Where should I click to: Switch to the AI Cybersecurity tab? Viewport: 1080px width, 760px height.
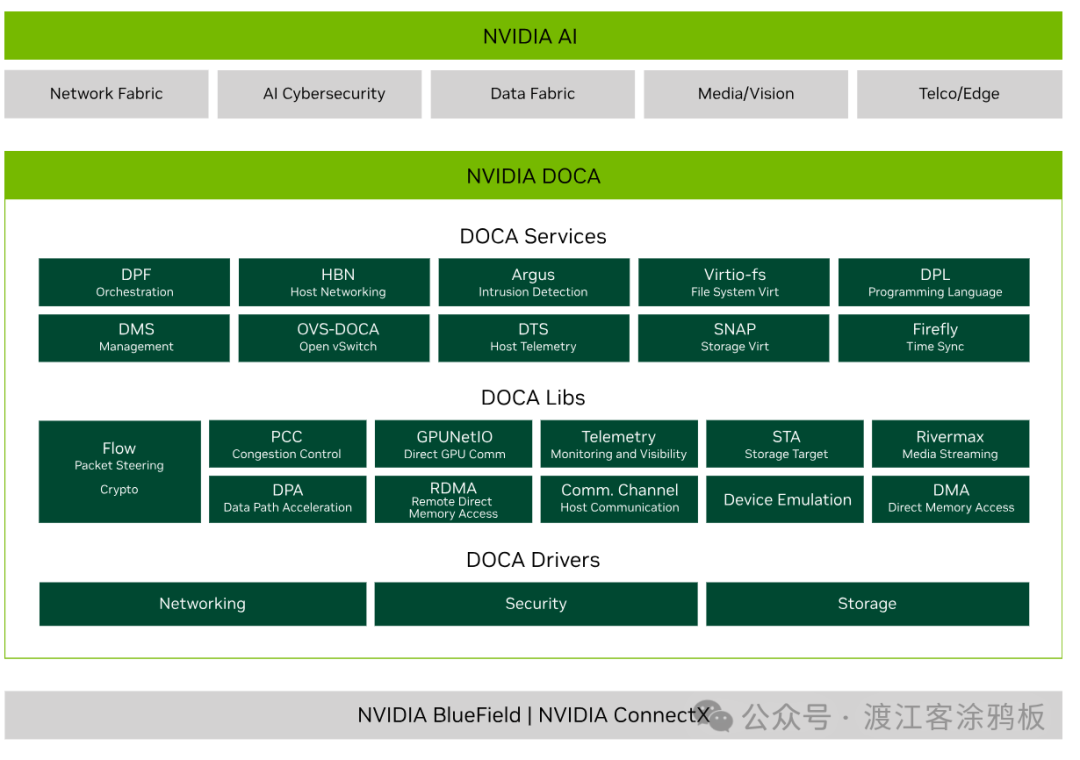319,93
